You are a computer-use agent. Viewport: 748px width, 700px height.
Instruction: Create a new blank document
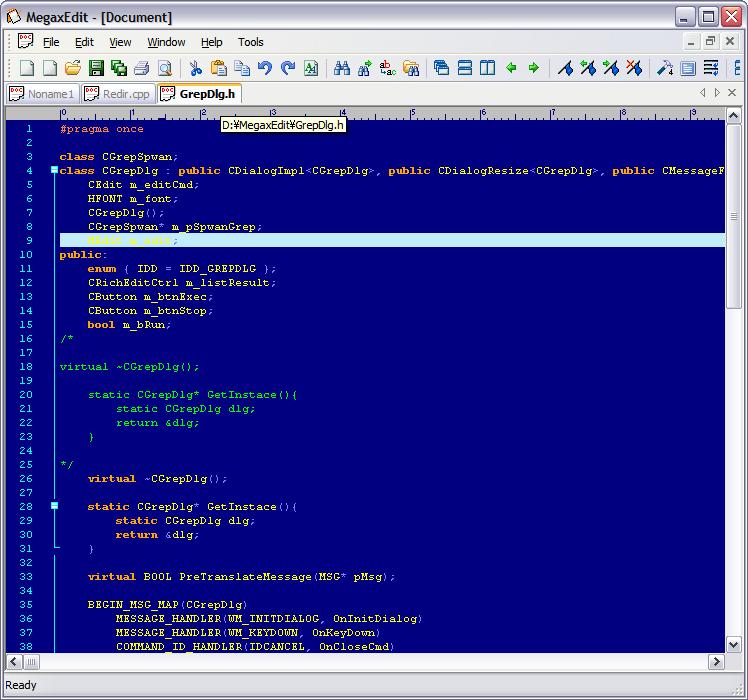[x=27, y=68]
